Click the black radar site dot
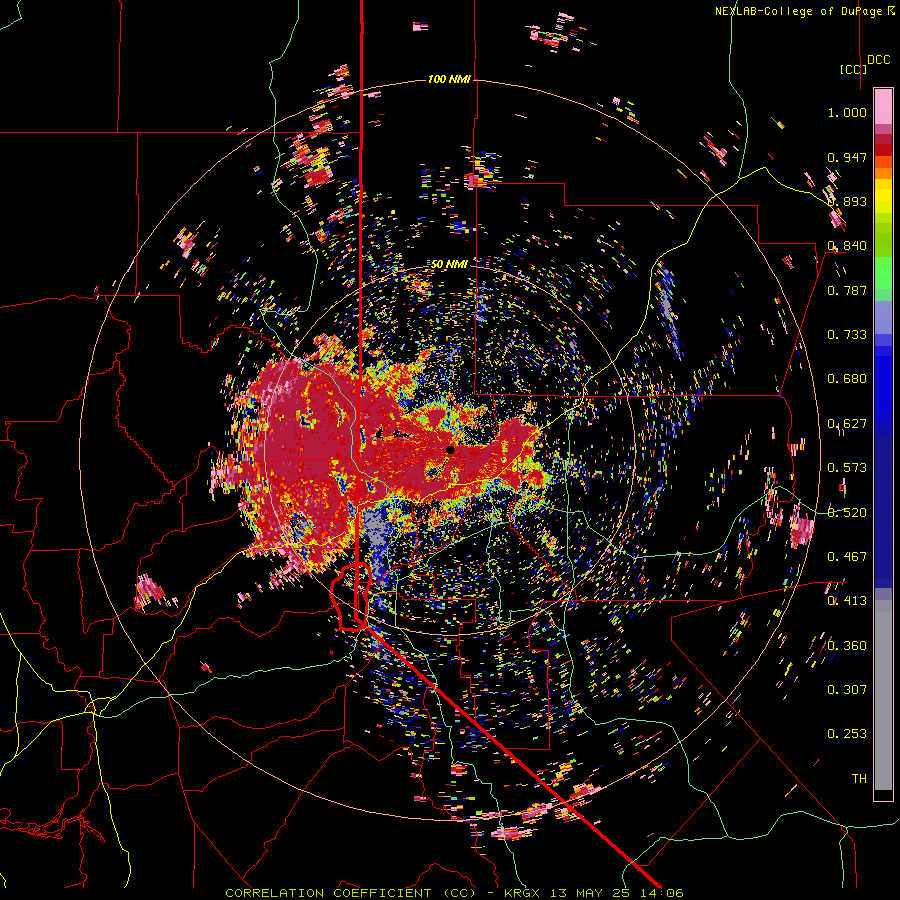The height and width of the screenshot is (900, 900). (x=450, y=450)
